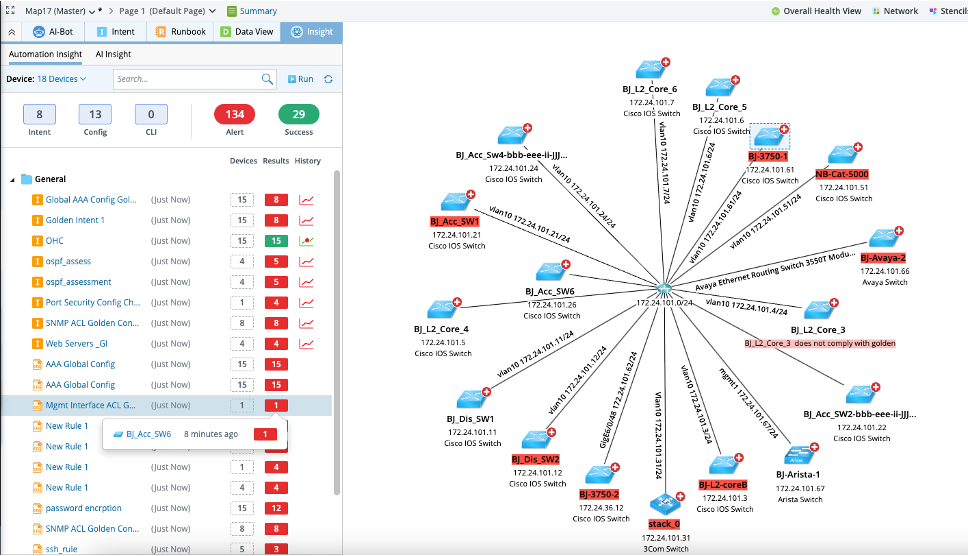Click green result 15 for OHC

click(276, 241)
